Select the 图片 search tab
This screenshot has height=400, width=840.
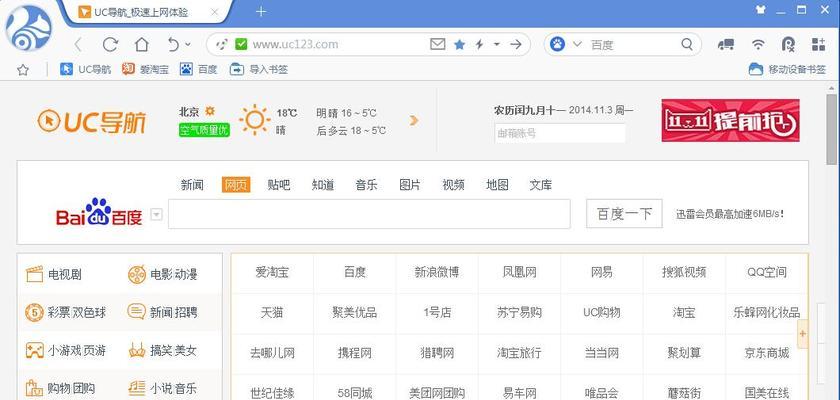click(x=410, y=185)
